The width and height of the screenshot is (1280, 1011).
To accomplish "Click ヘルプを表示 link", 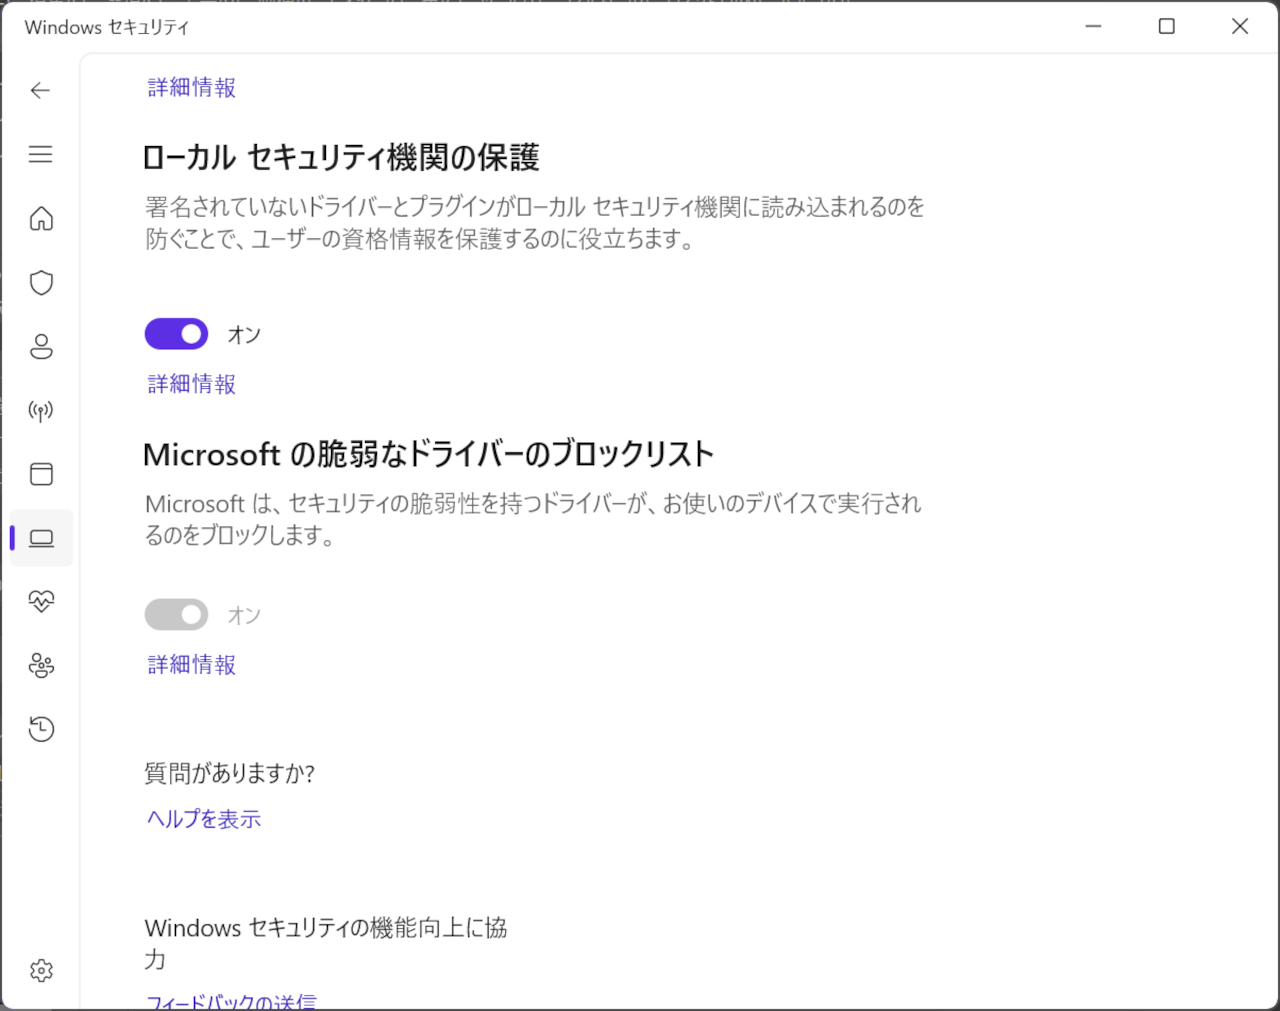I will pyautogui.click(x=204, y=819).
